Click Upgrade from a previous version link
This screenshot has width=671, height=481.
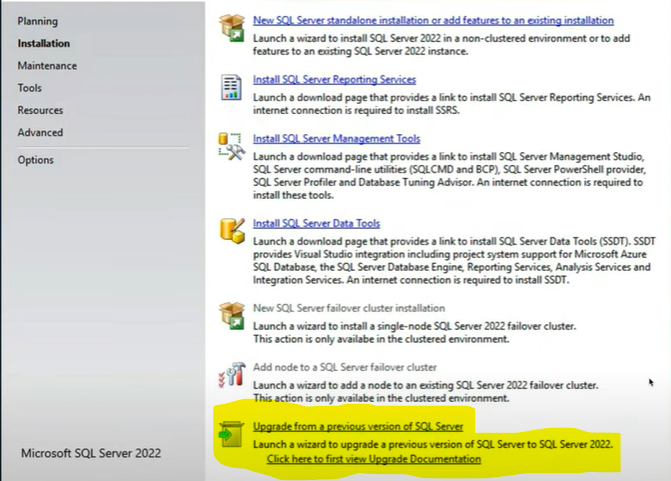(x=358, y=426)
